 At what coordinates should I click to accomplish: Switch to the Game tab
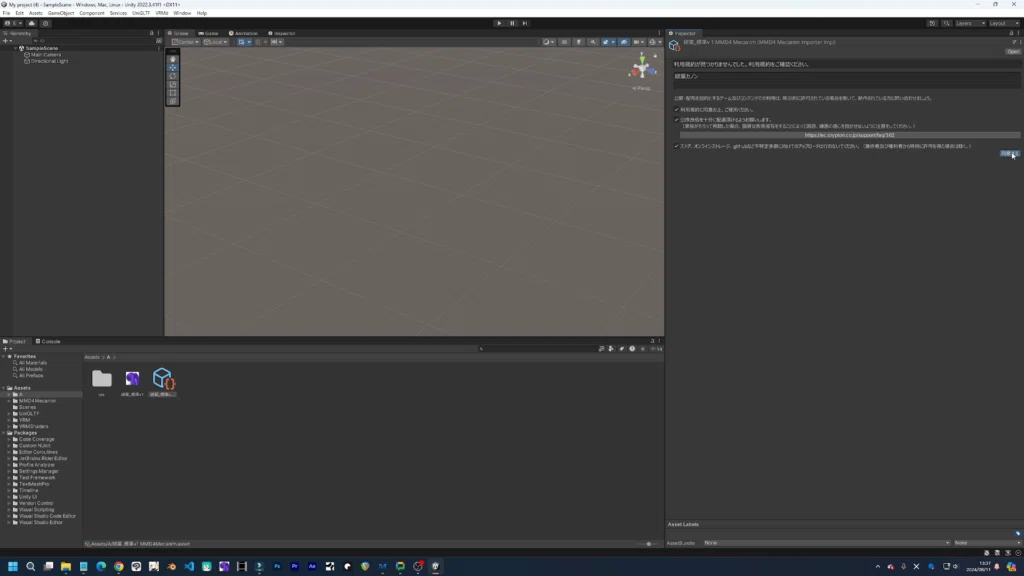[x=208, y=33]
